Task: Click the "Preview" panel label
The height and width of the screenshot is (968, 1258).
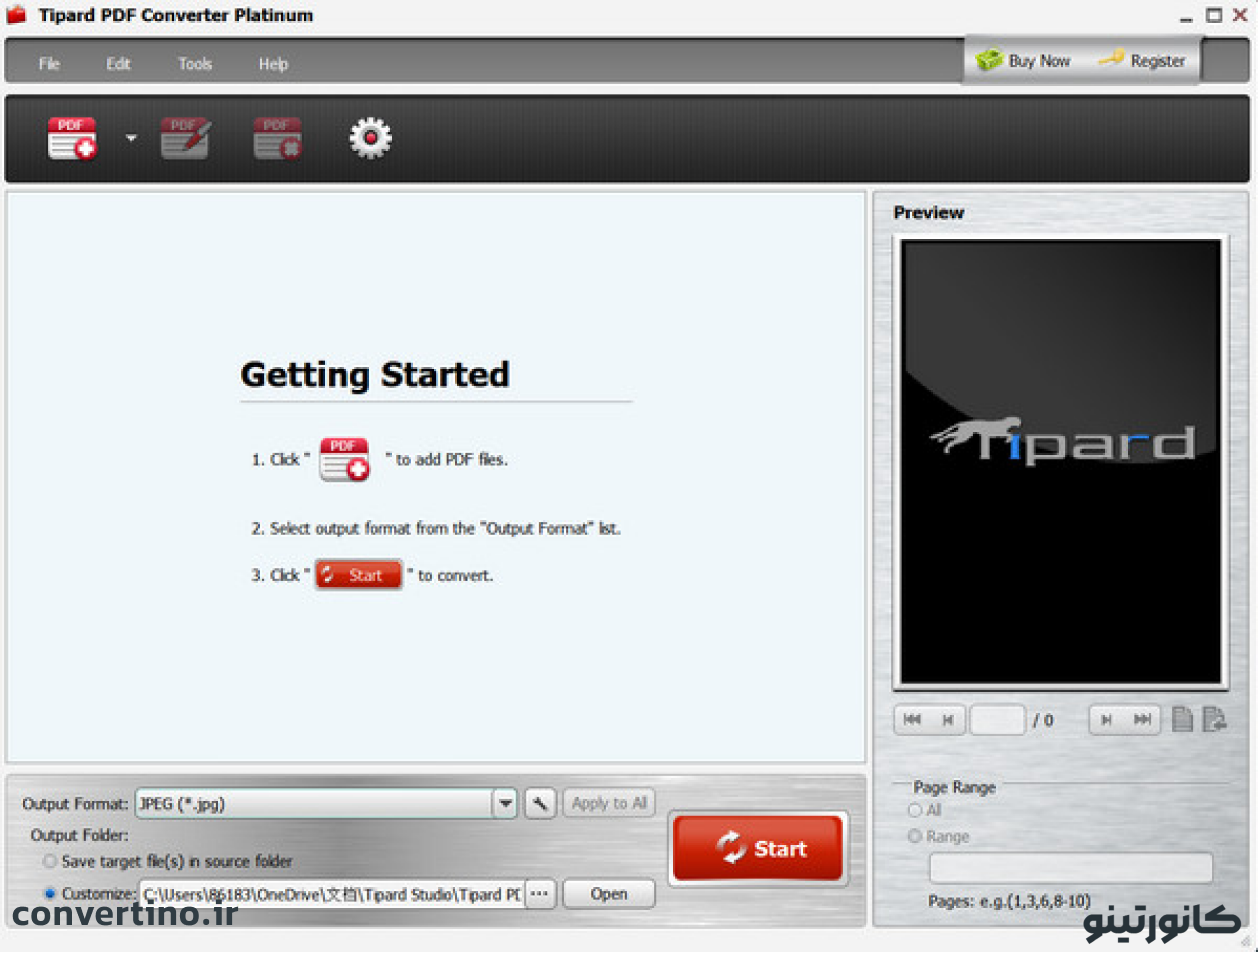Action: point(929,212)
